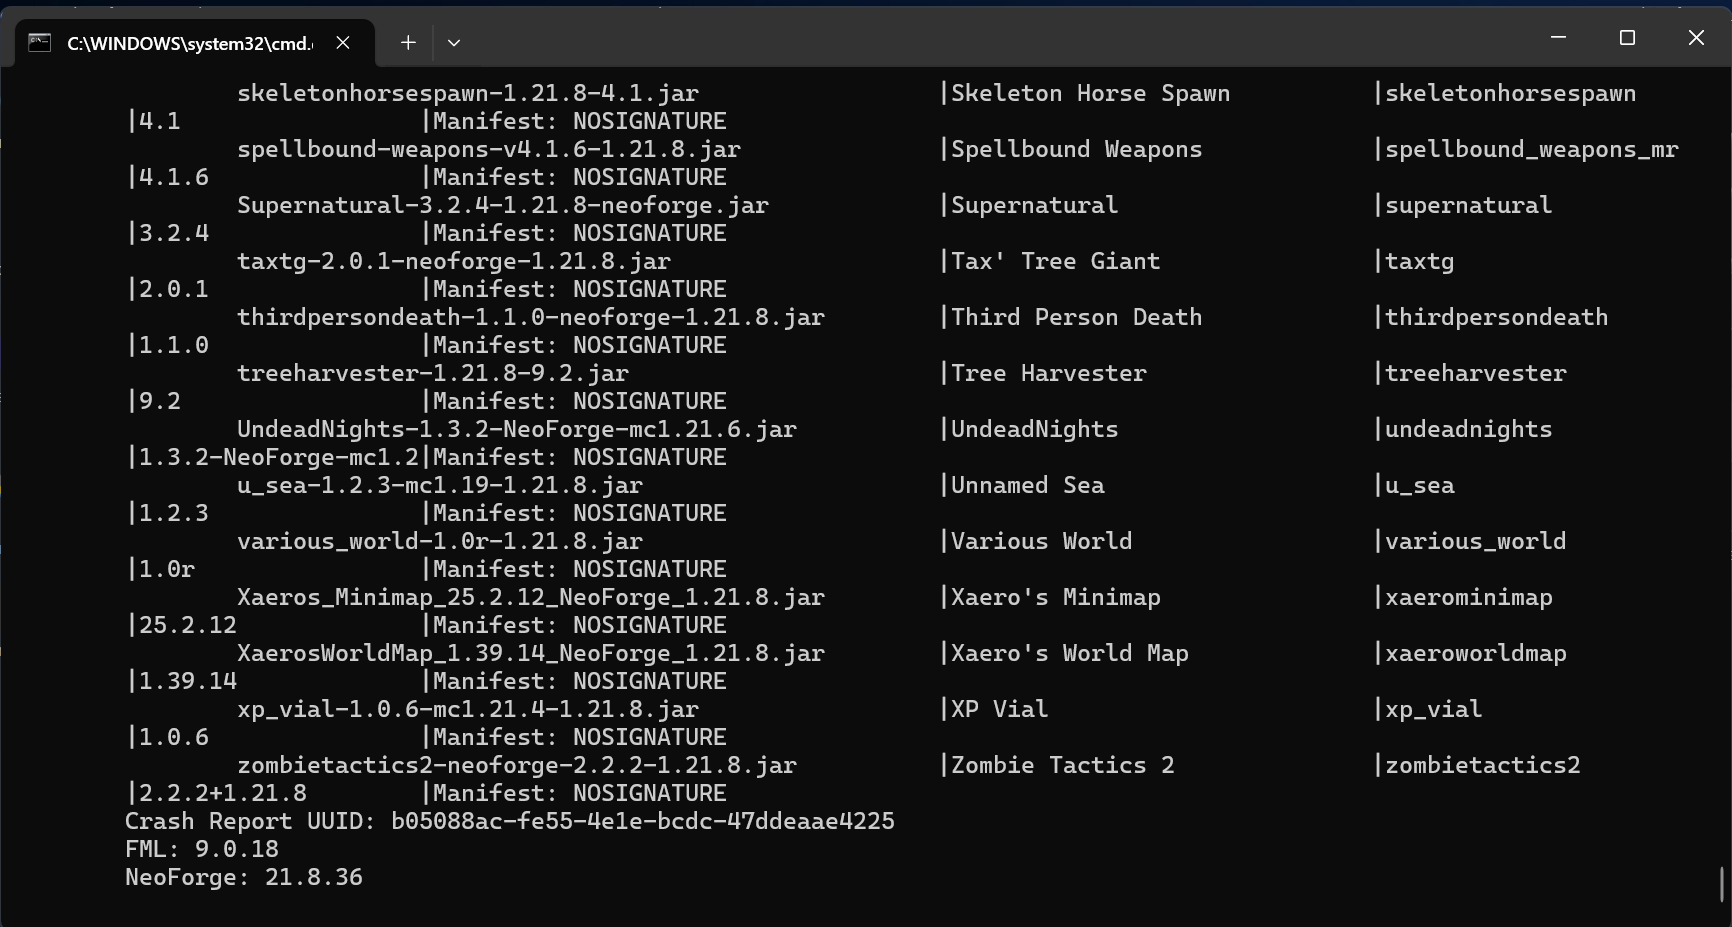The image size is (1732, 927).
Task: Click the cmd icon on the tab
Action: pyautogui.click(x=39, y=42)
